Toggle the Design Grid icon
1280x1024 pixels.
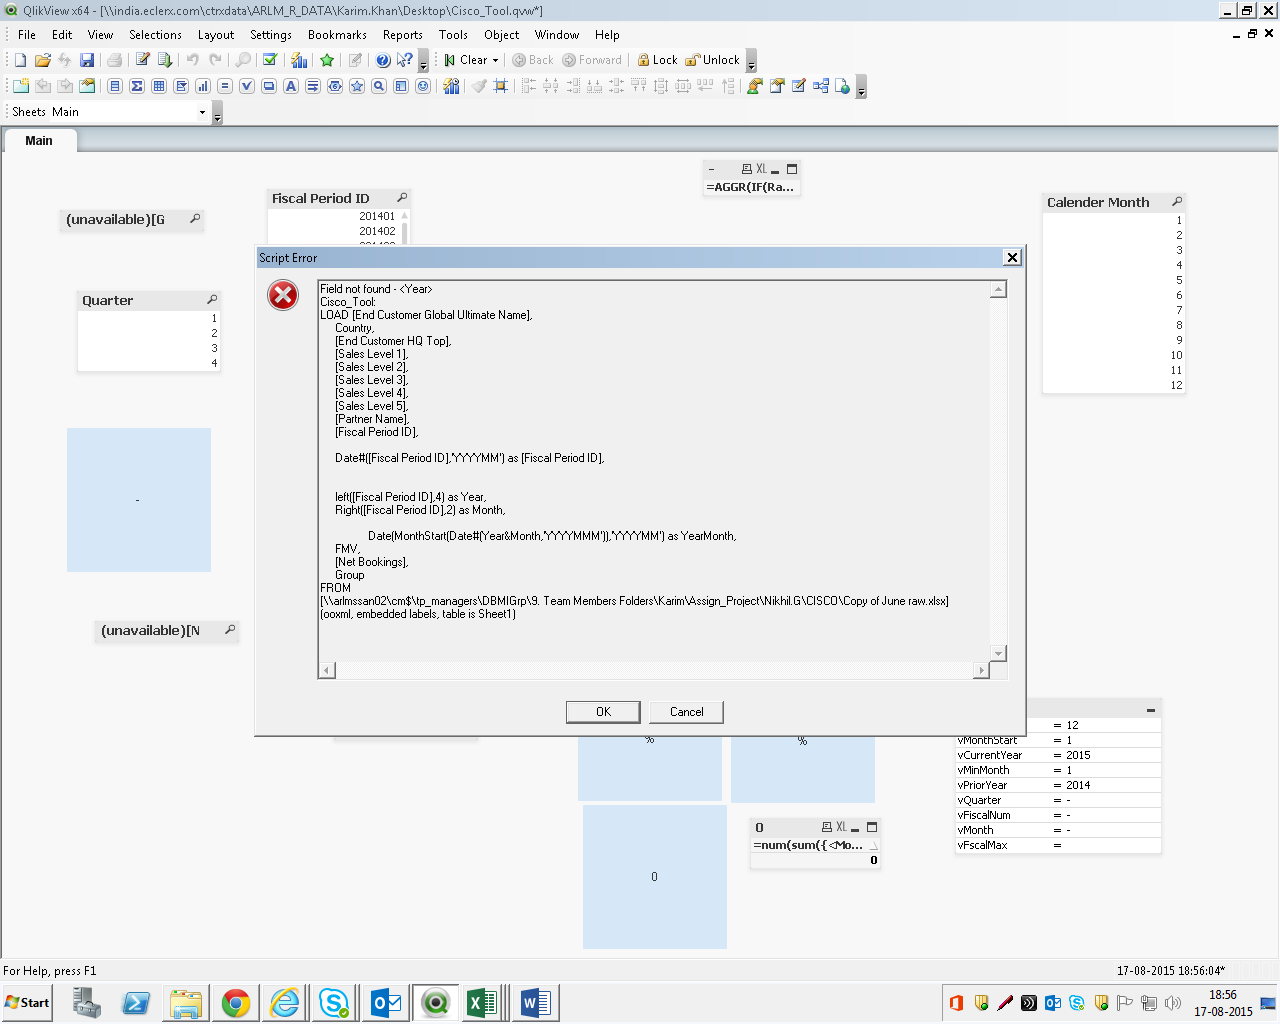point(501,86)
